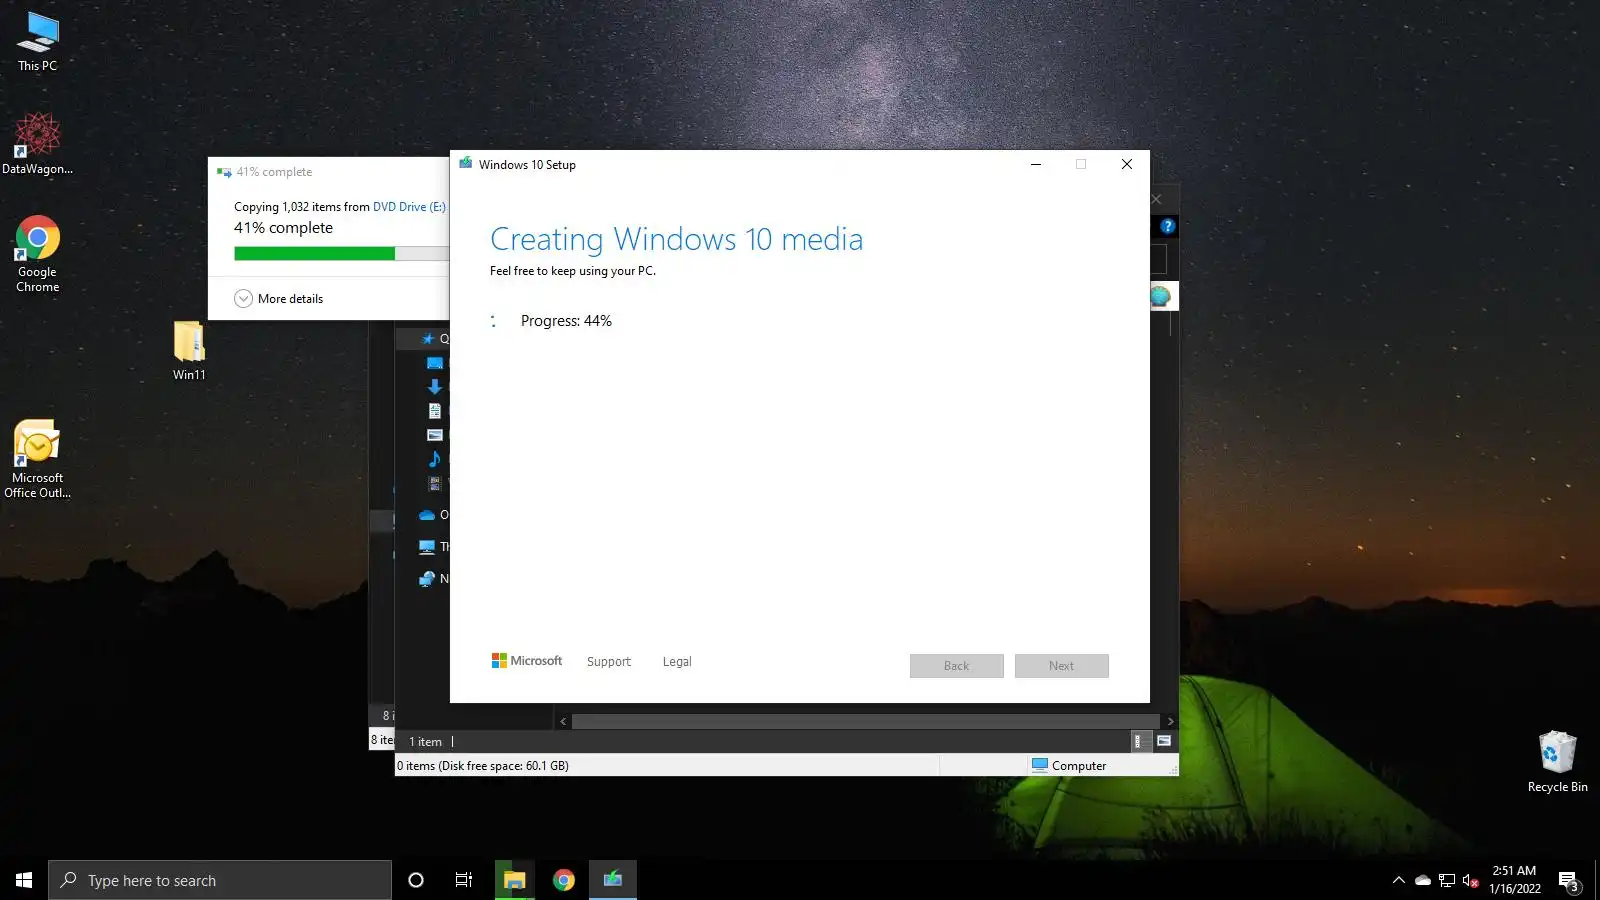Click the Windows 10 Setup title bar icon

(466, 164)
